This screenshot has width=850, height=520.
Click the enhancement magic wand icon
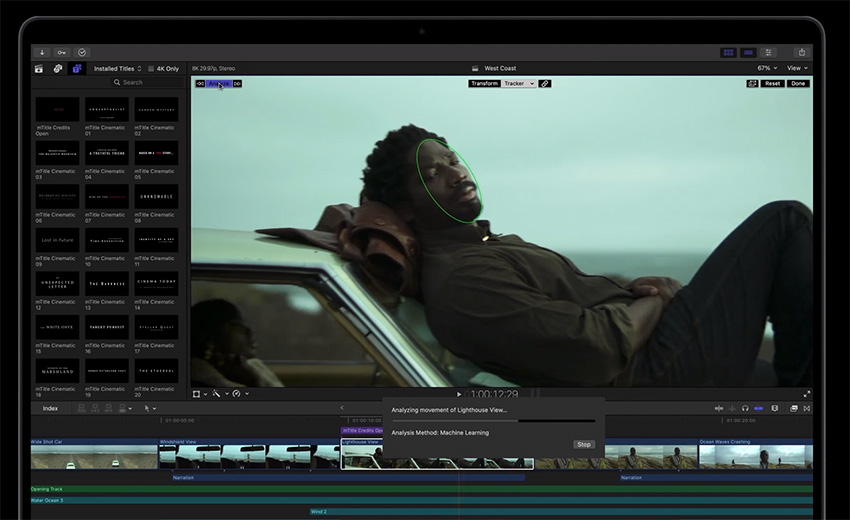(216, 394)
